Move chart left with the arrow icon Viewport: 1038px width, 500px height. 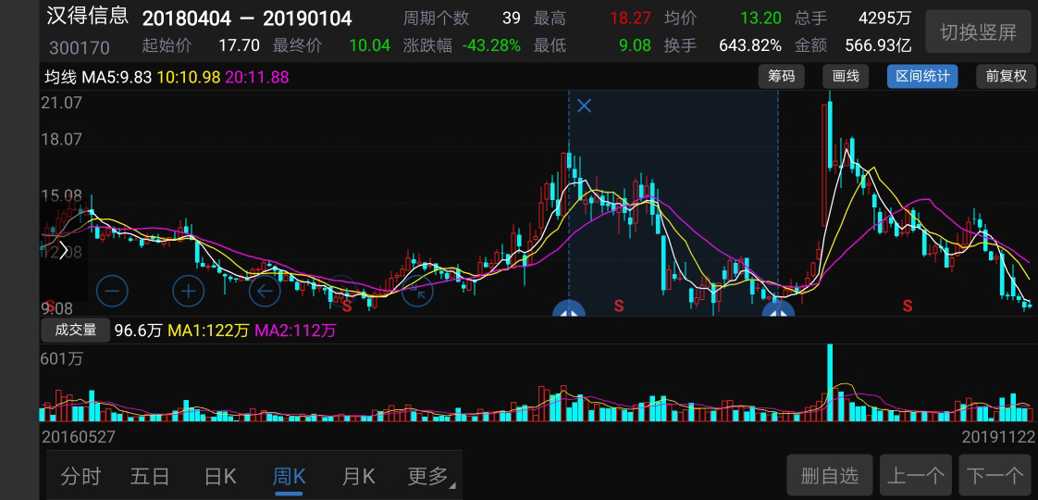[265, 290]
